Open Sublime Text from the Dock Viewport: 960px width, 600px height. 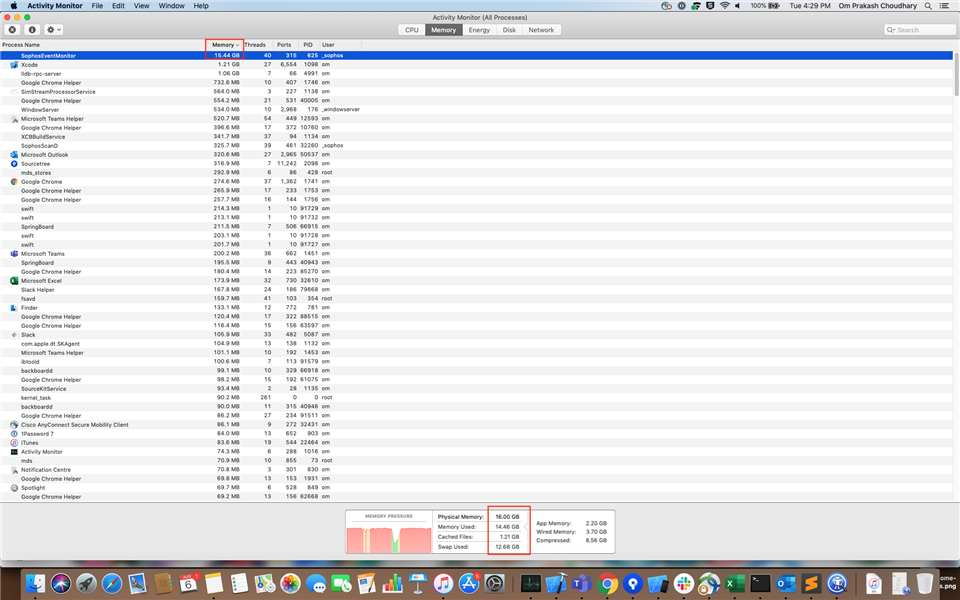click(811, 583)
